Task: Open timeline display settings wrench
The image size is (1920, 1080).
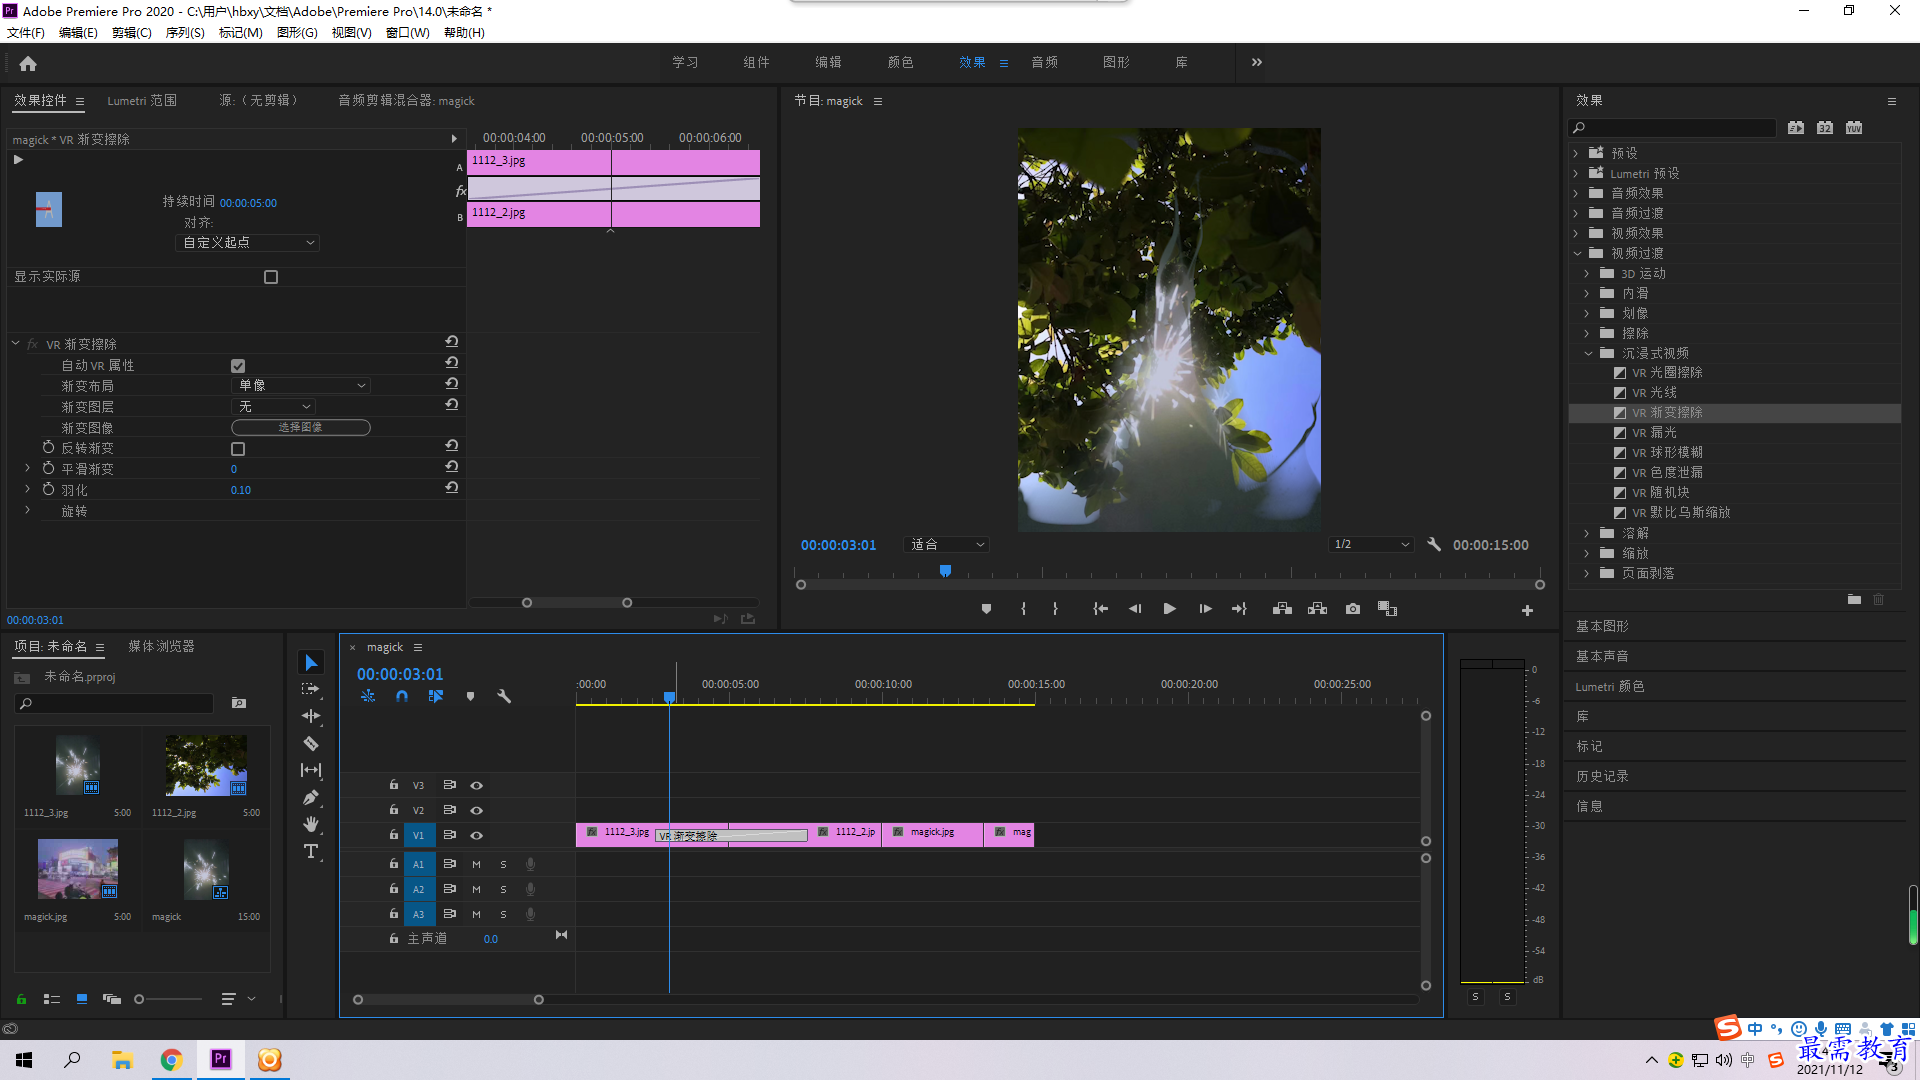Action: 504,696
